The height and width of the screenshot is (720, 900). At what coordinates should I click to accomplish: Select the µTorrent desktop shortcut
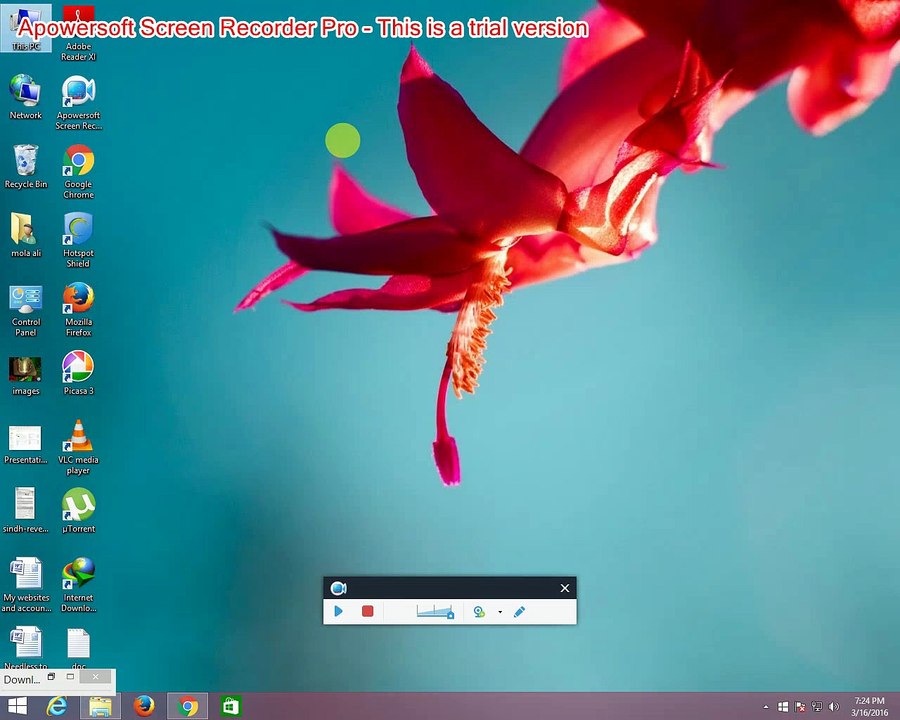[79, 510]
